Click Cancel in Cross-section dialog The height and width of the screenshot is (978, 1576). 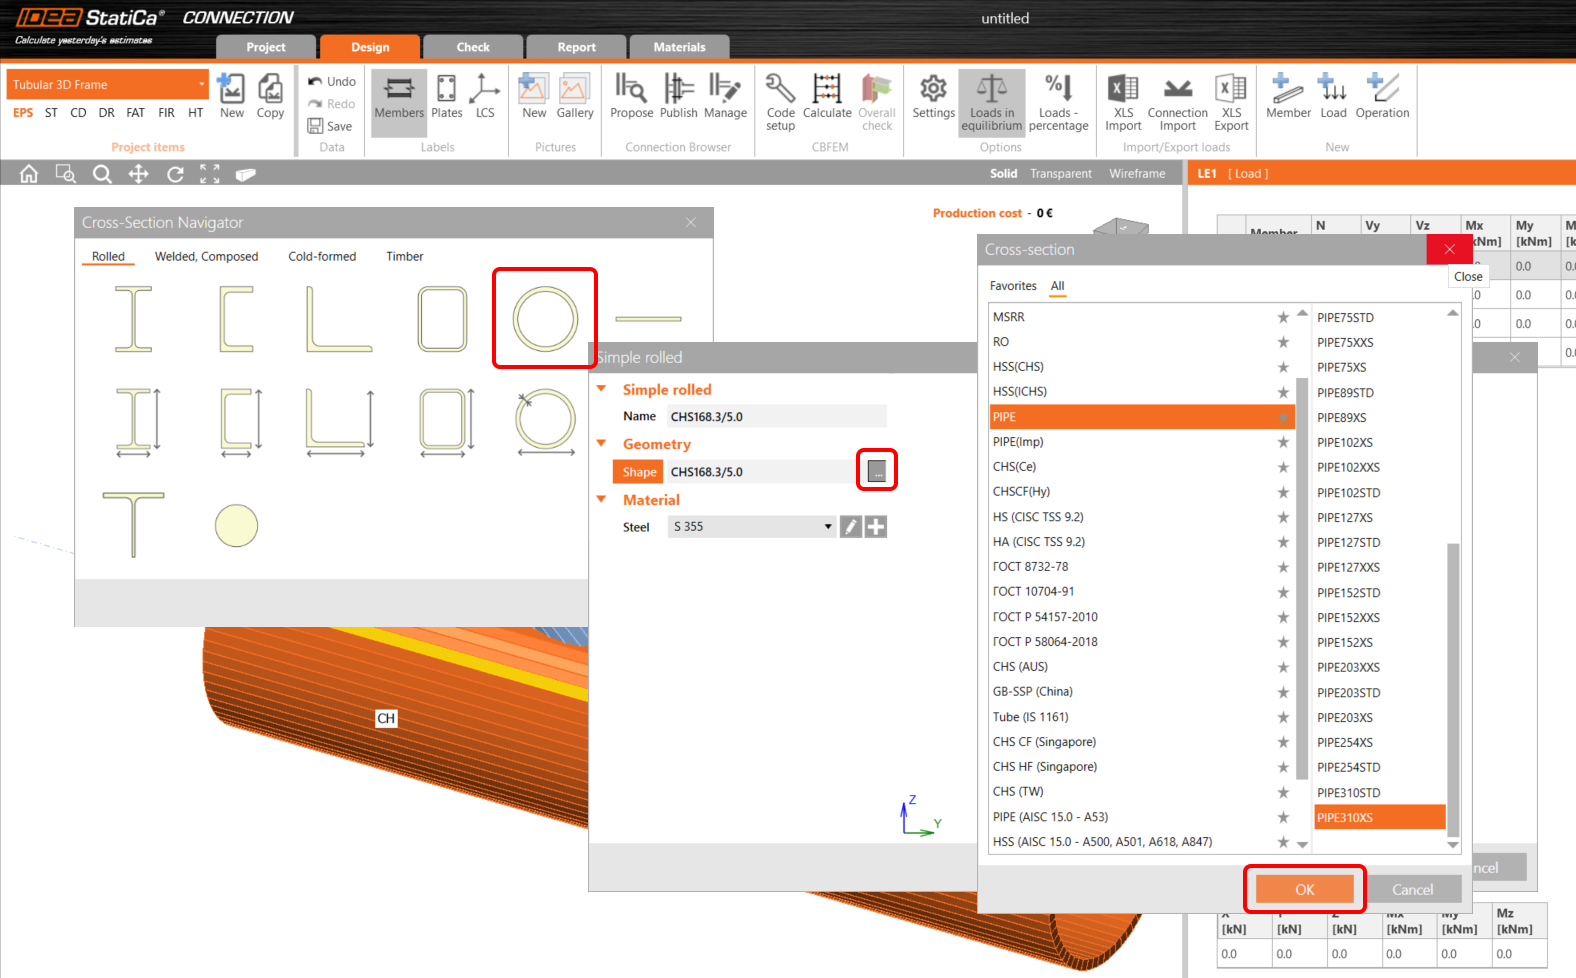tap(1412, 889)
